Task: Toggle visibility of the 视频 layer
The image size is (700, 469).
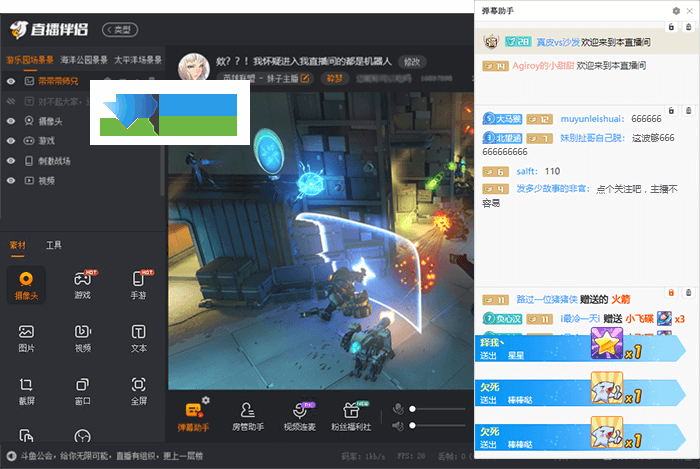Action: point(11,181)
